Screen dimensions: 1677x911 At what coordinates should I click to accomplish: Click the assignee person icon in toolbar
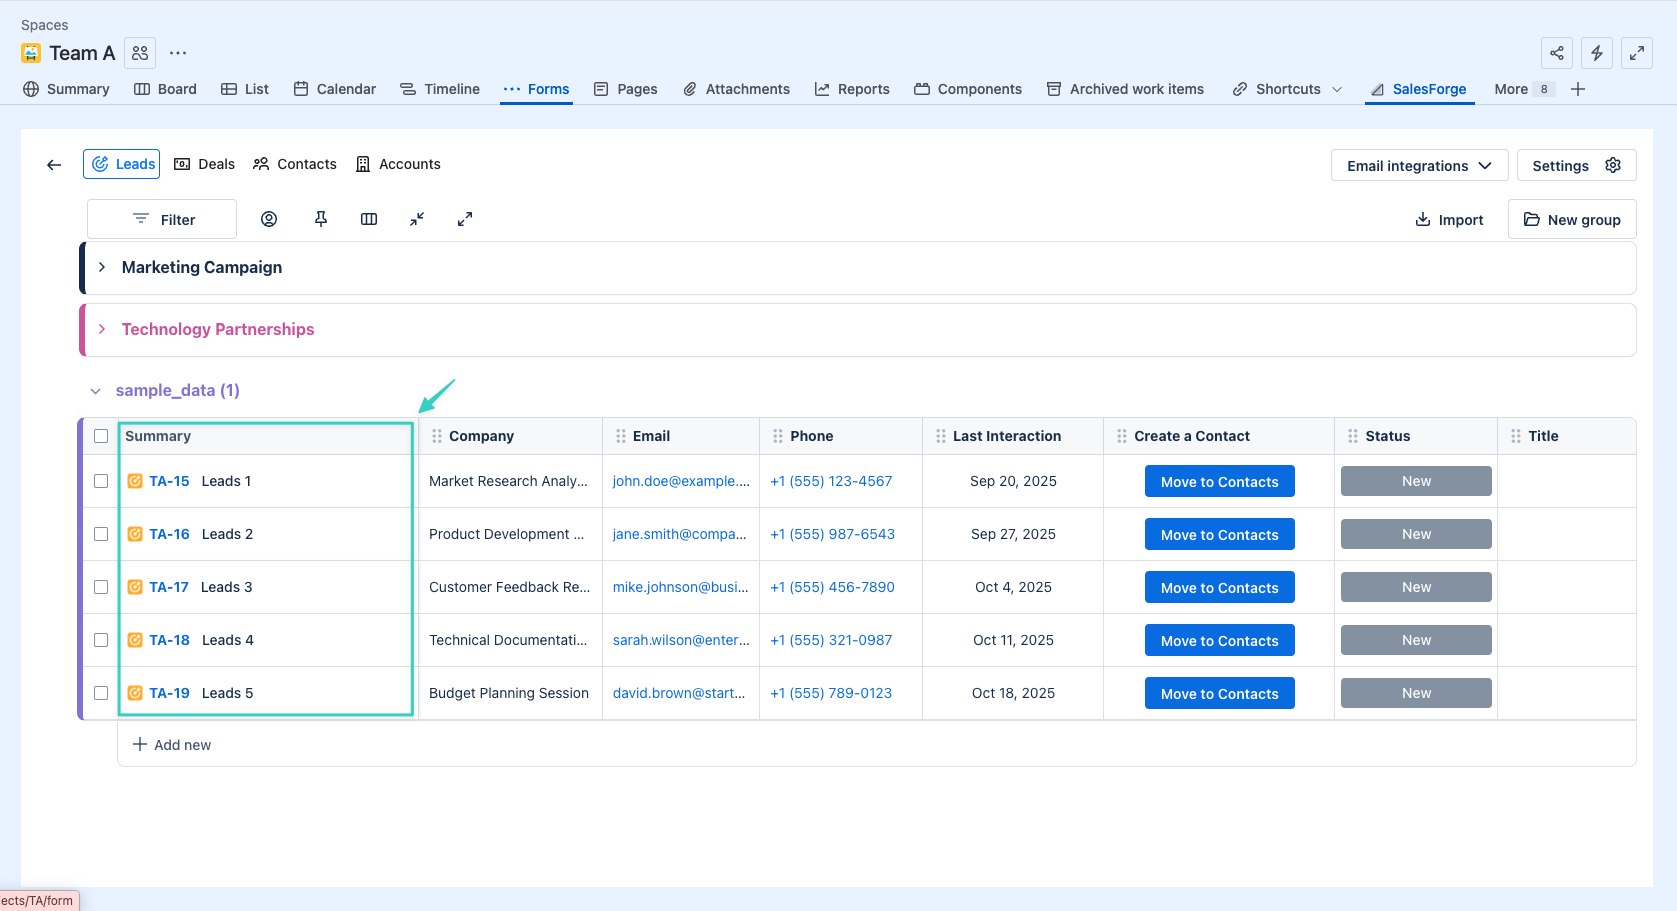point(269,219)
